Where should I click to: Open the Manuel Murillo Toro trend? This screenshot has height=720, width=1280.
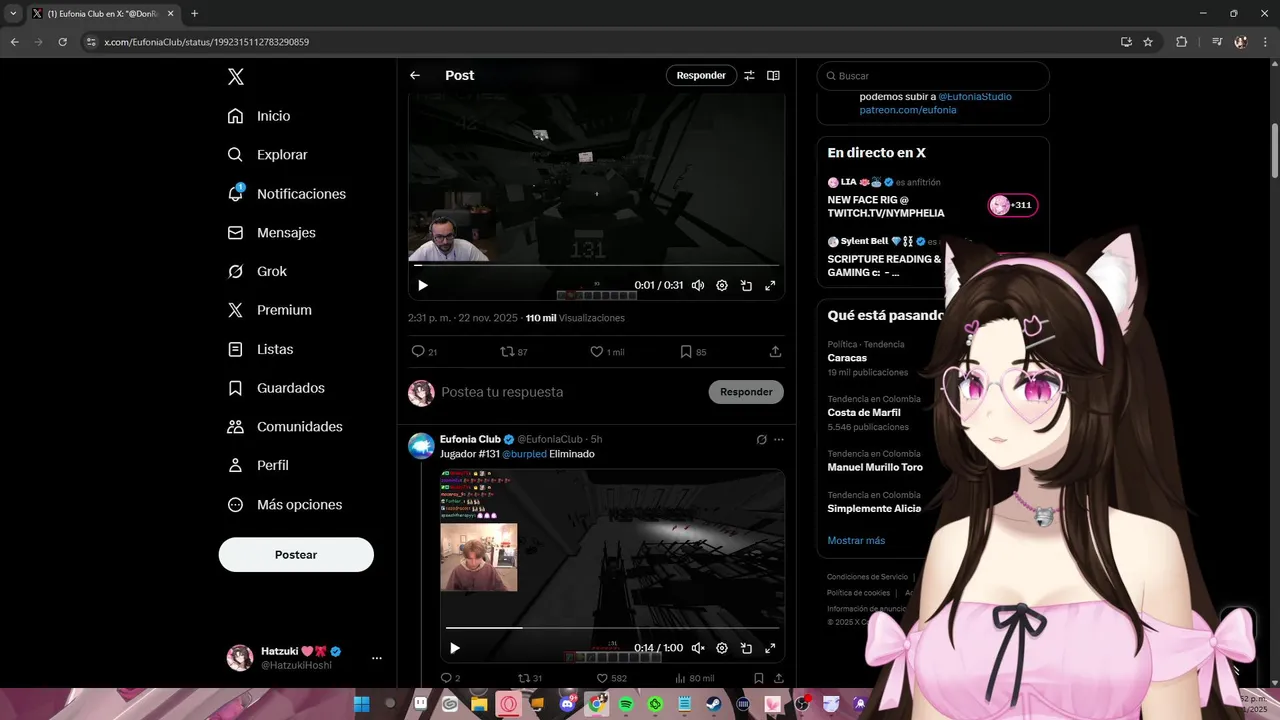875,467
